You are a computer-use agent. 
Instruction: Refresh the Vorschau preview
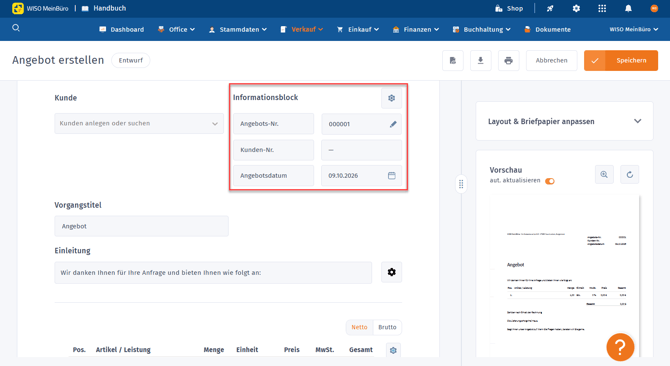tap(629, 175)
